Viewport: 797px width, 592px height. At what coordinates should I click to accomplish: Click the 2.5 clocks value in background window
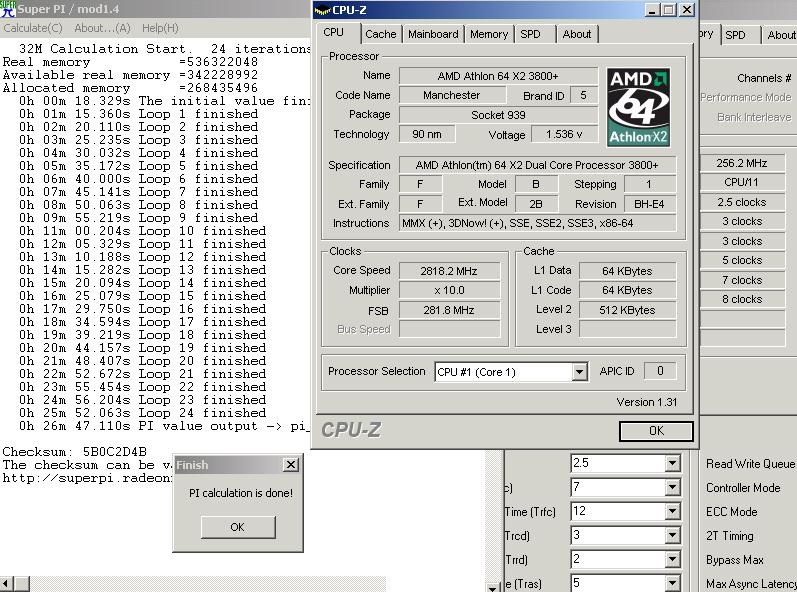tap(742, 202)
